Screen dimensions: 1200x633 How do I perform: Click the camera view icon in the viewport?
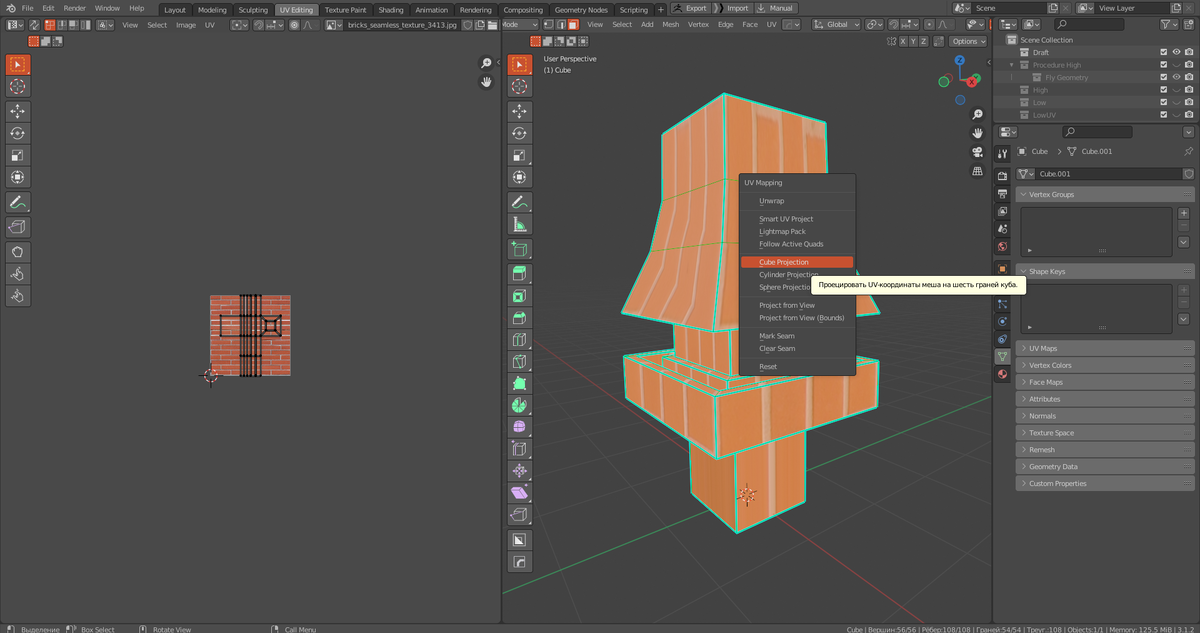click(x=977, y=152)
